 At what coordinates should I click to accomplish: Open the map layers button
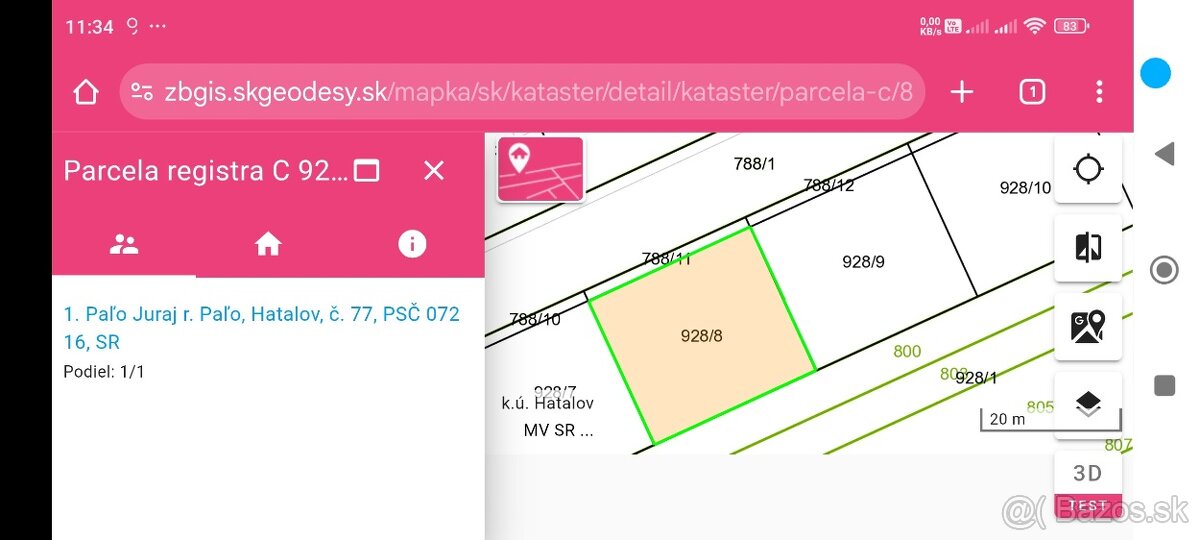(x=1088, y=404)
